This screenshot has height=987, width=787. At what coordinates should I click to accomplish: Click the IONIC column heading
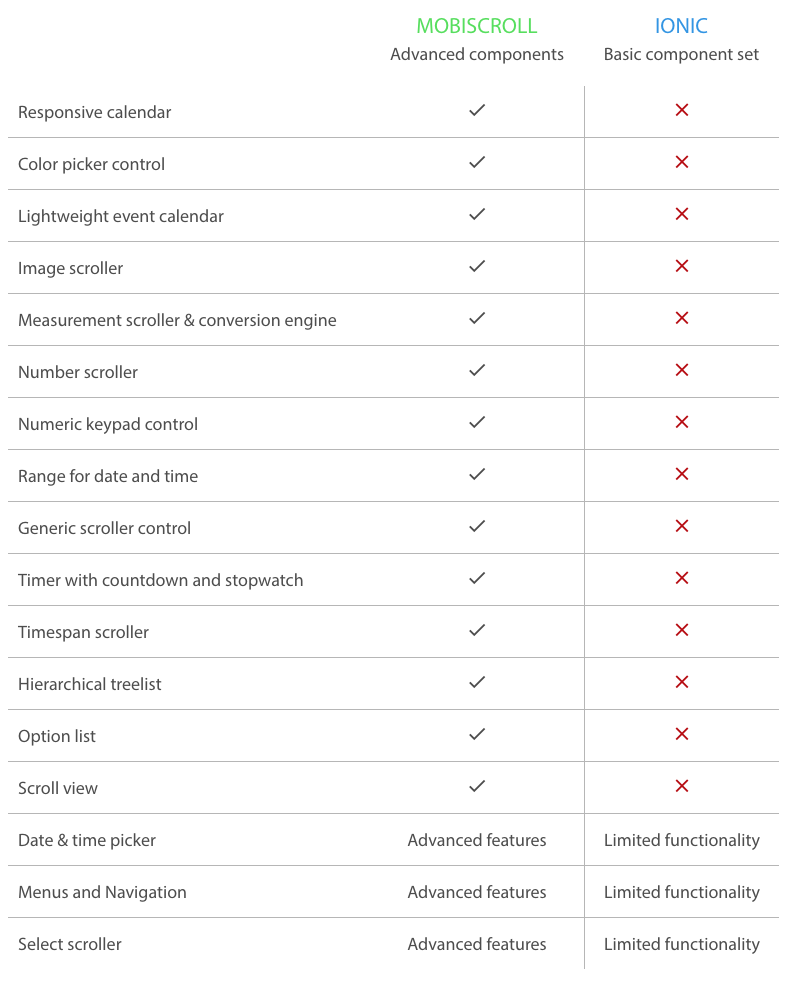point(681,26)
